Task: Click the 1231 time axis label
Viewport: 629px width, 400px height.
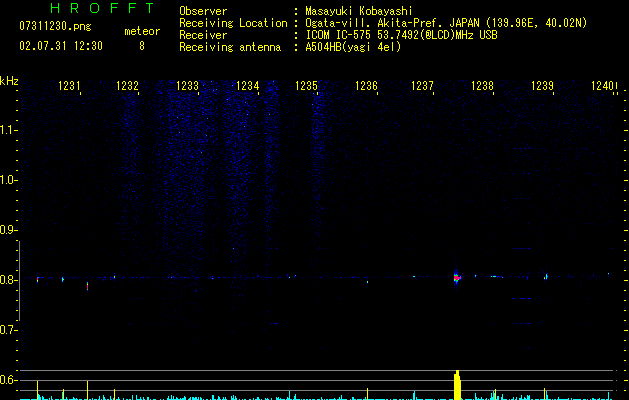Action: pos(69,86)
